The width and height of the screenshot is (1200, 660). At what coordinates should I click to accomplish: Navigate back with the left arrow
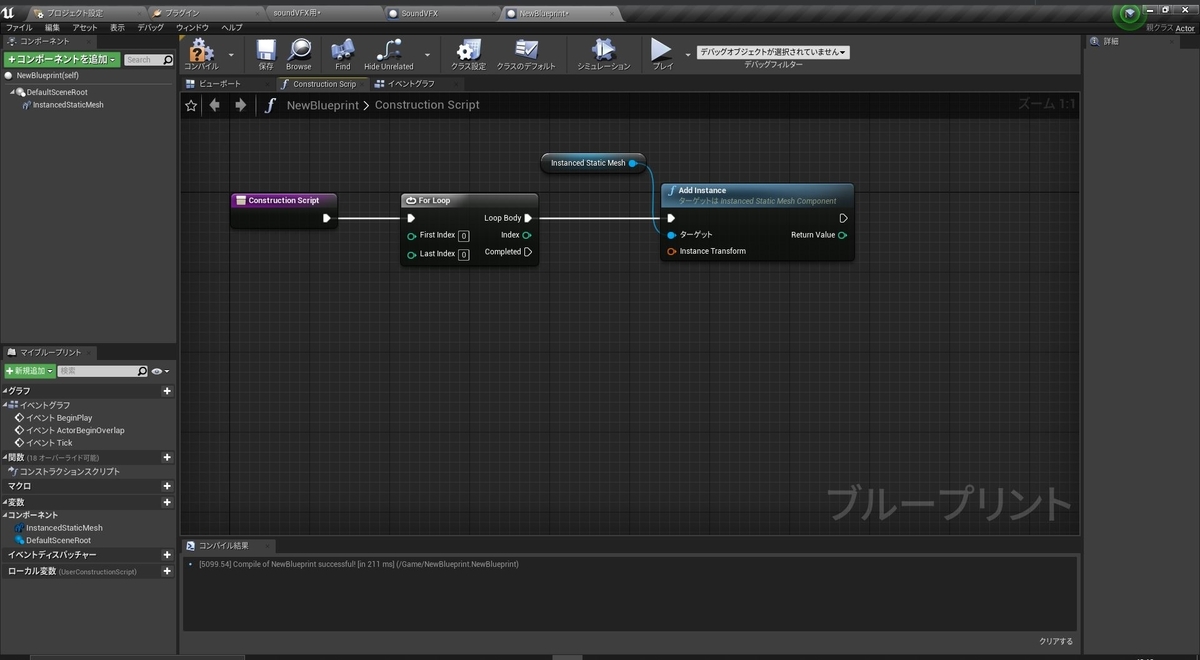tap(215, 105)
